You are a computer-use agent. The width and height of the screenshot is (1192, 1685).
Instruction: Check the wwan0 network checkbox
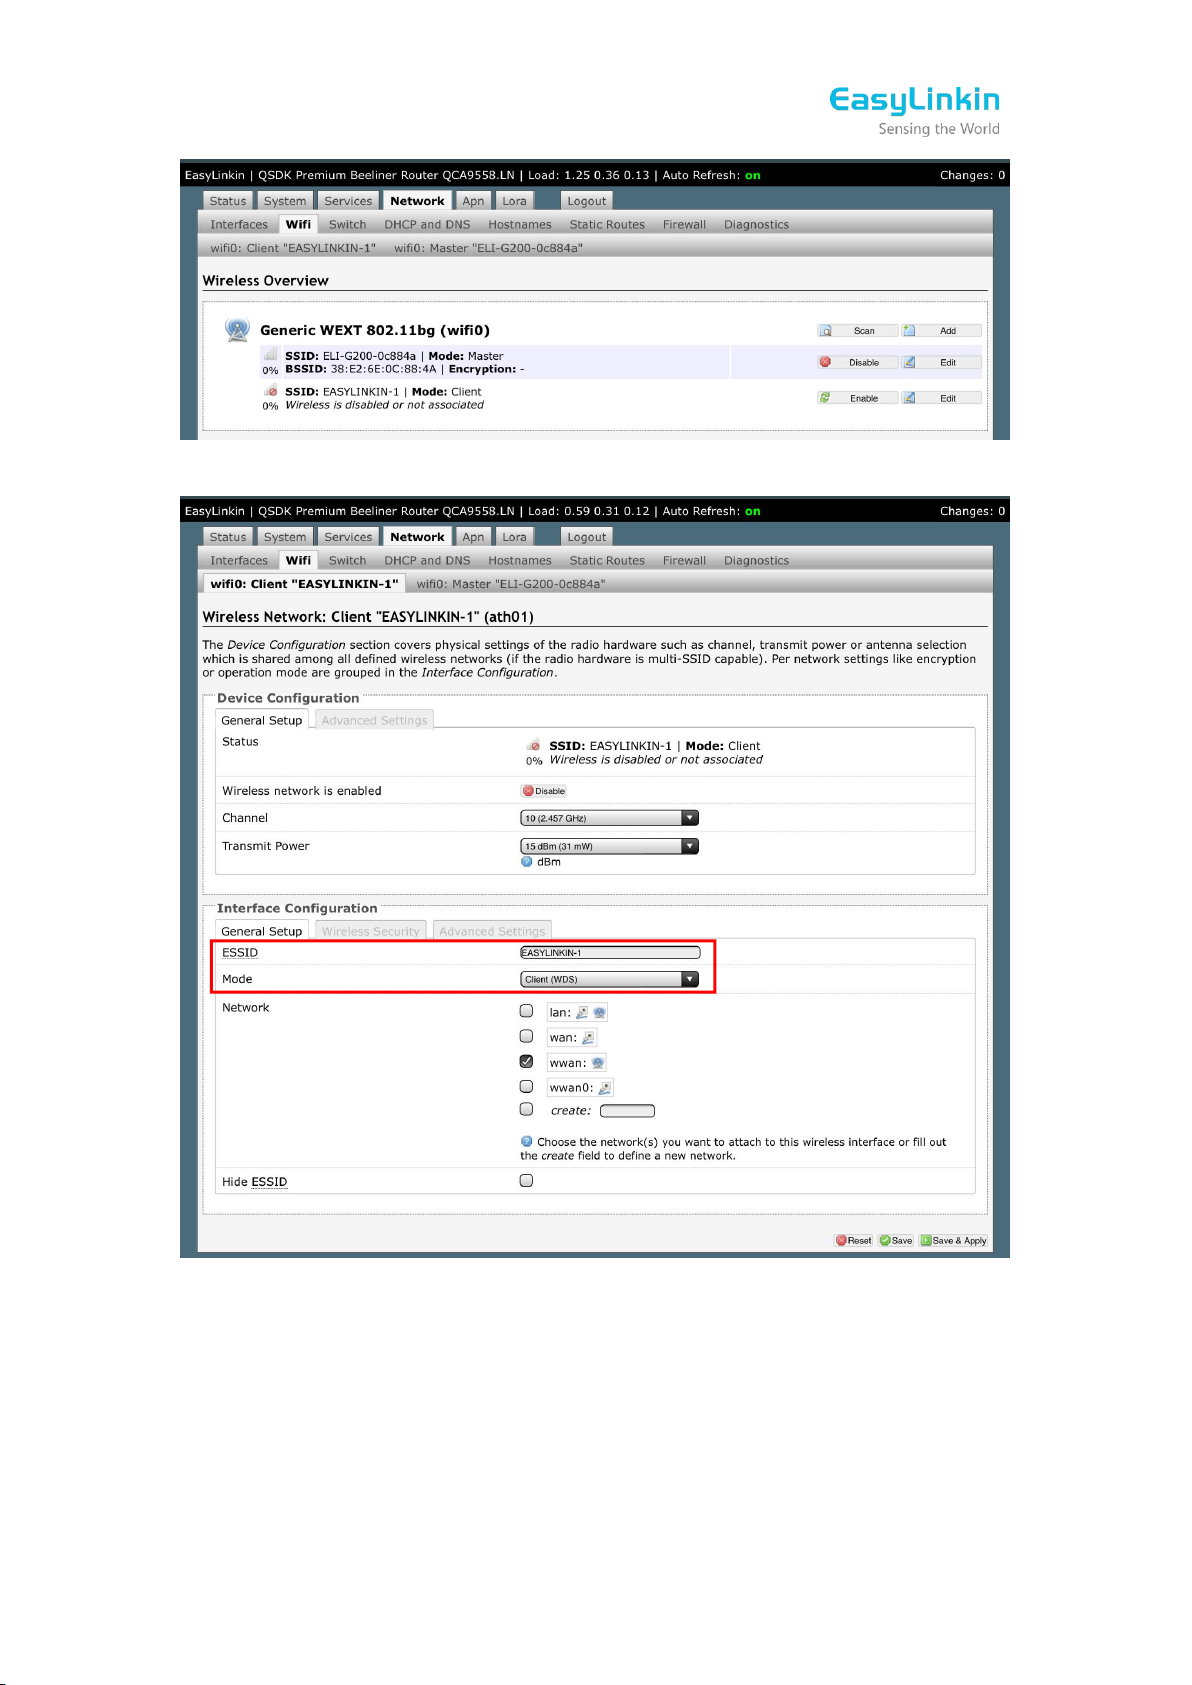(527, 1086)
